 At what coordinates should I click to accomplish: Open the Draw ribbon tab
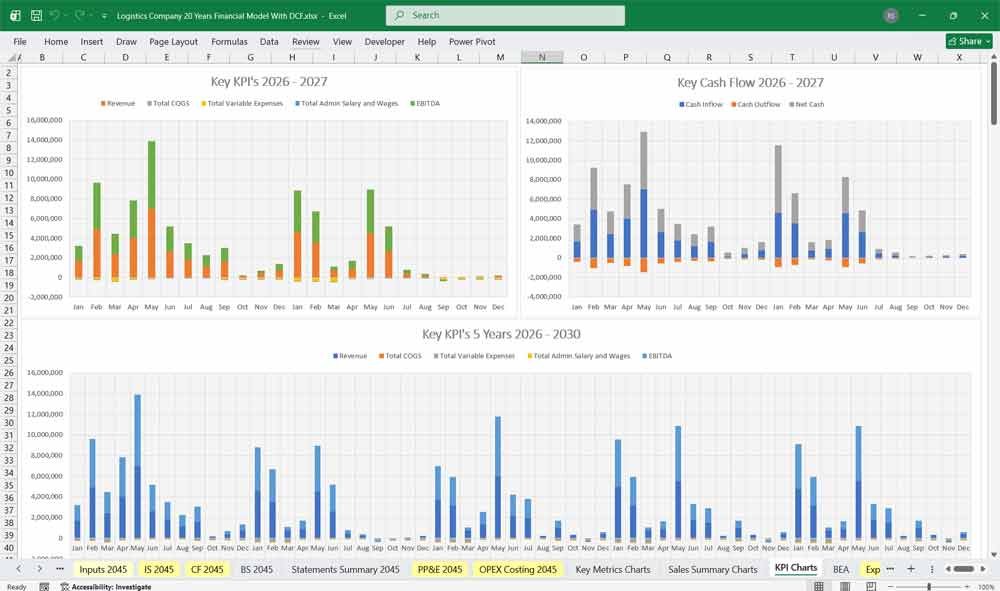[x=126, y=41]
